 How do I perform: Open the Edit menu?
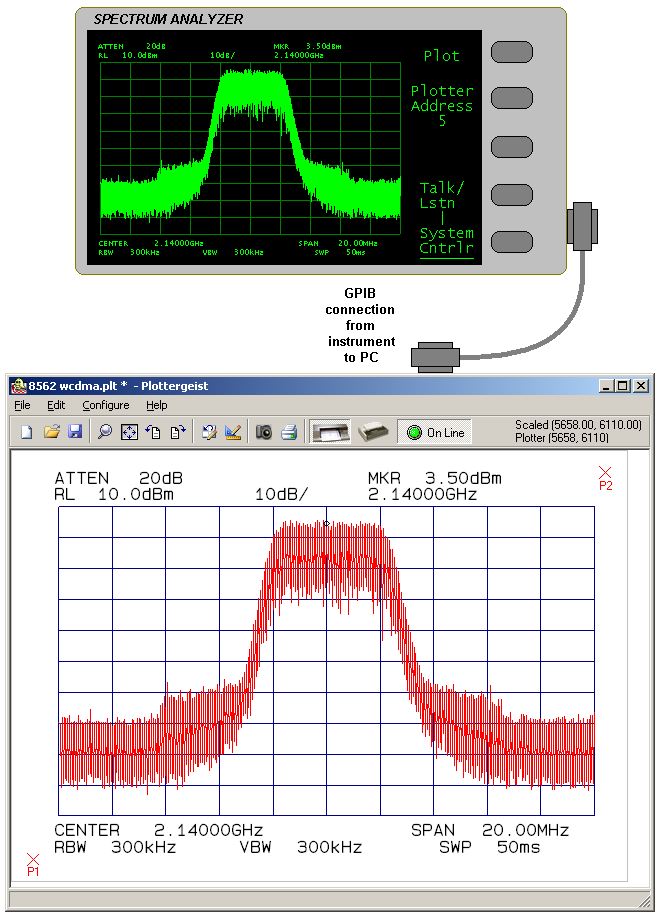click(x=56, y=405)
